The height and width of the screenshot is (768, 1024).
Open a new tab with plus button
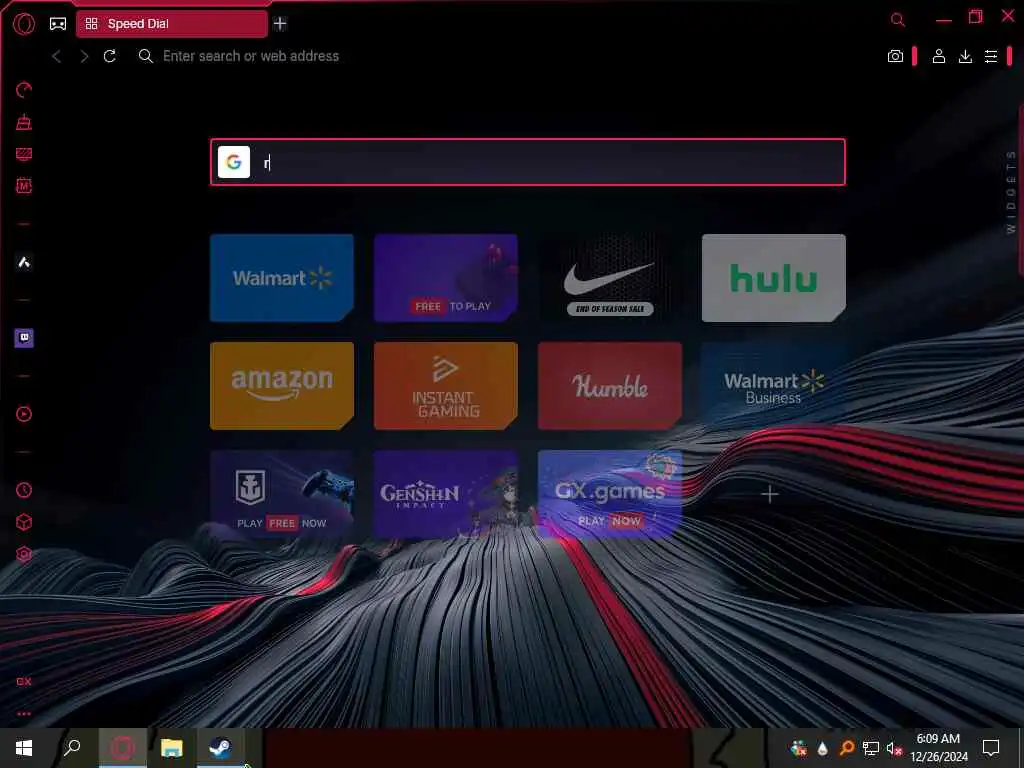(280, 24)
